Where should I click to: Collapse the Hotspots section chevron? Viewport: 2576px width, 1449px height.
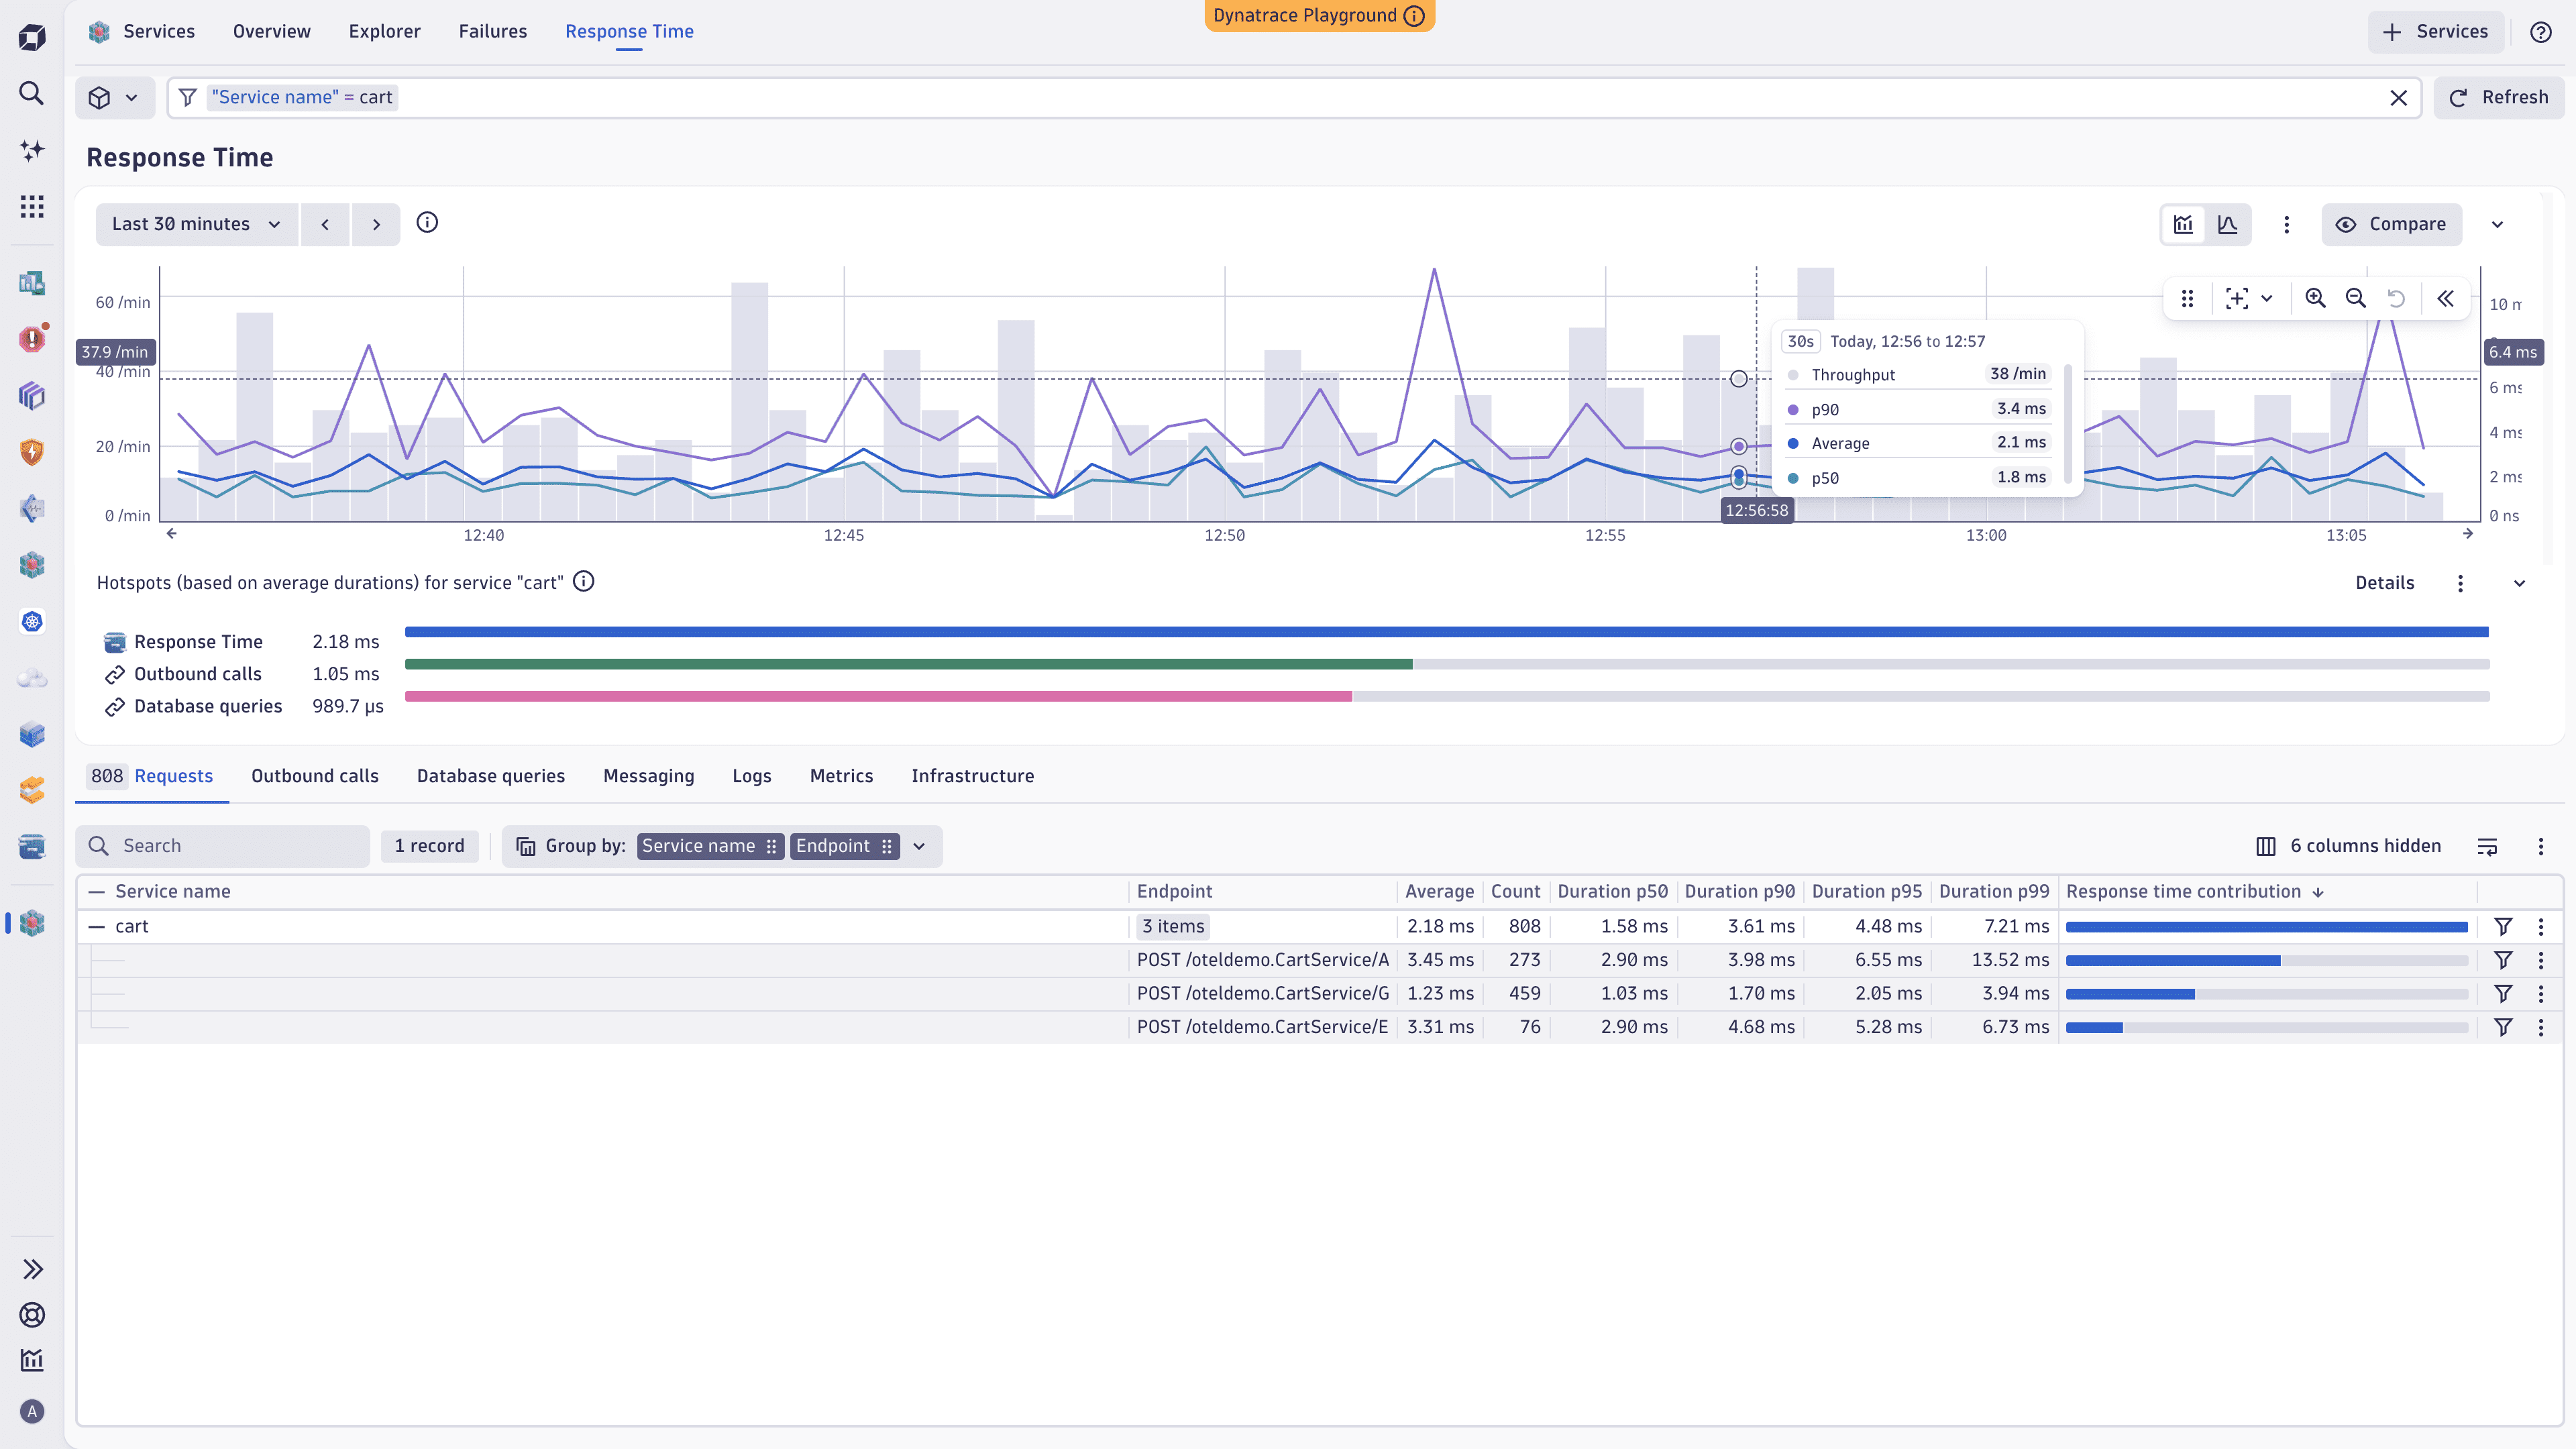2519,583
